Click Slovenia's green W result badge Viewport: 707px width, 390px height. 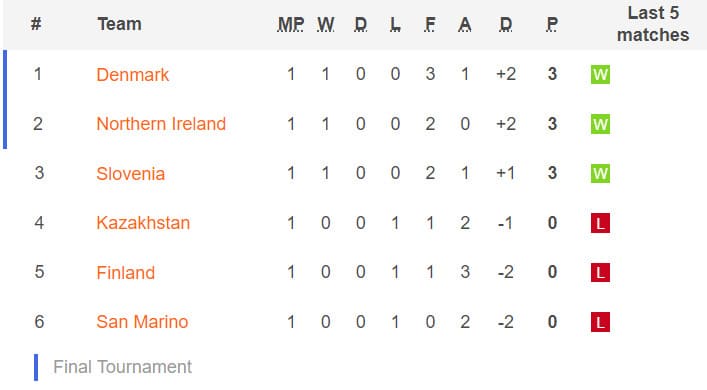600,173
